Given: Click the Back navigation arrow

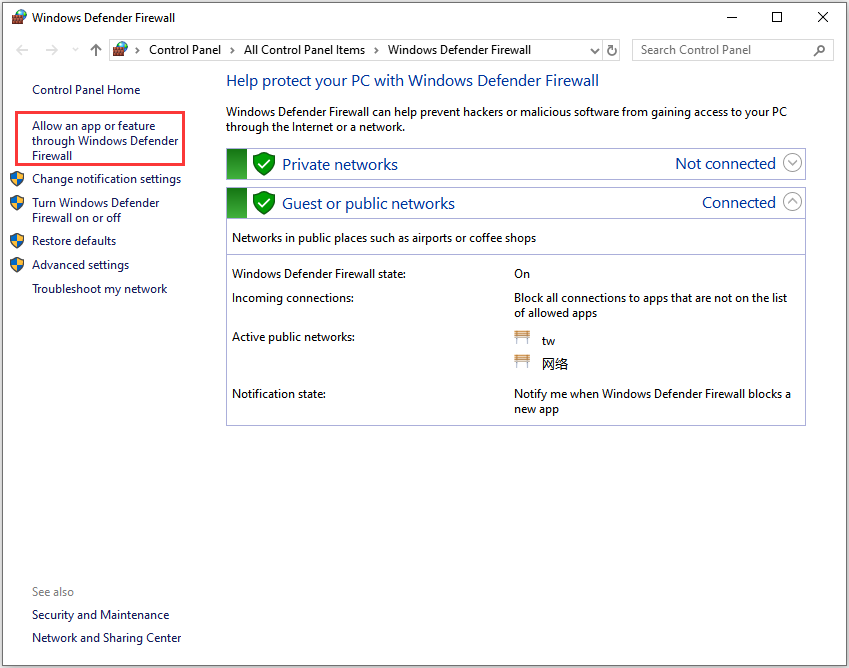Looking at the screenshot, I should 22,50.
